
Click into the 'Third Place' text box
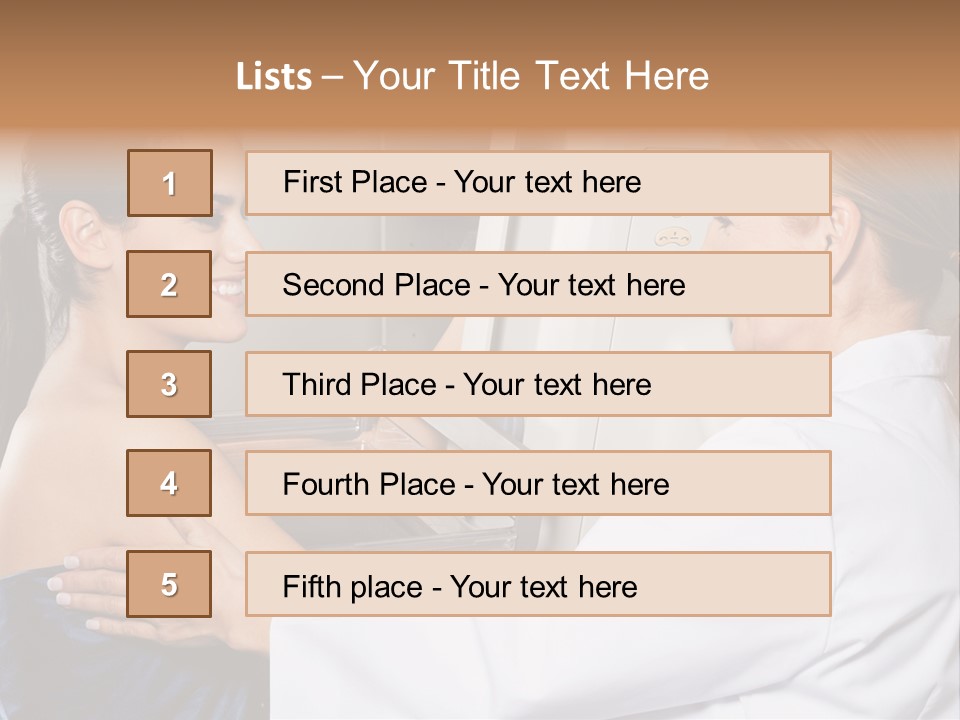(x=538, y=384)
